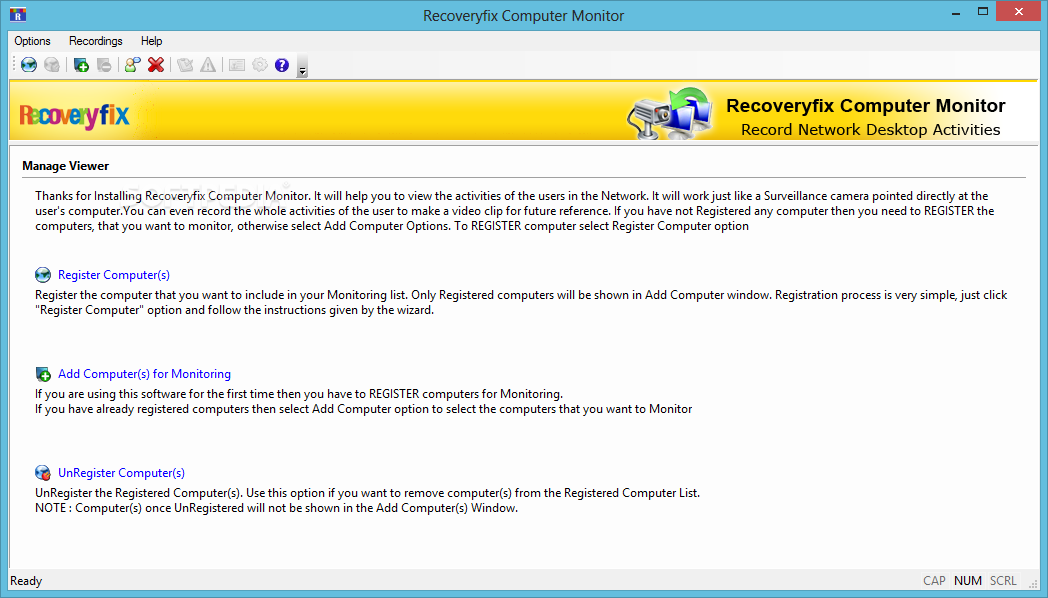The width and height of the screenshot is (1048, 598).
Task: Click the app icon in the title bar
Action: [x=18, y=14]
